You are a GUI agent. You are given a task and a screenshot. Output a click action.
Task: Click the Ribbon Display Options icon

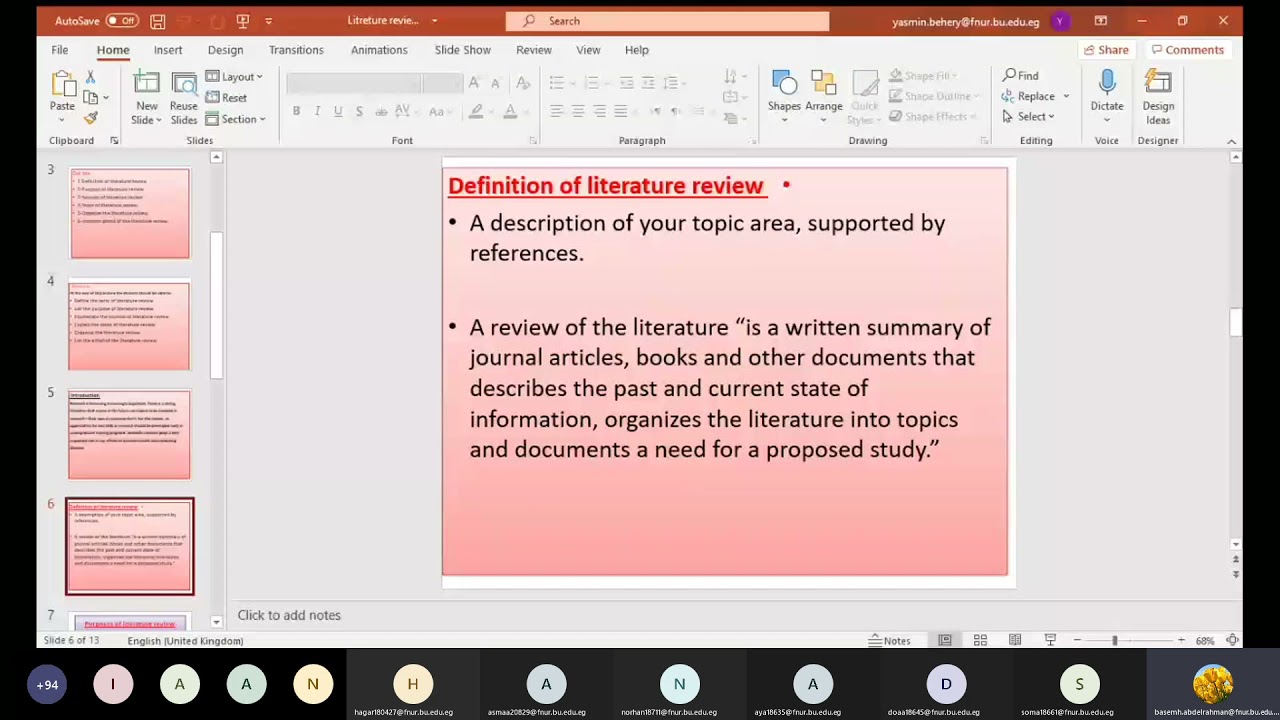[x=1101, y=21]
